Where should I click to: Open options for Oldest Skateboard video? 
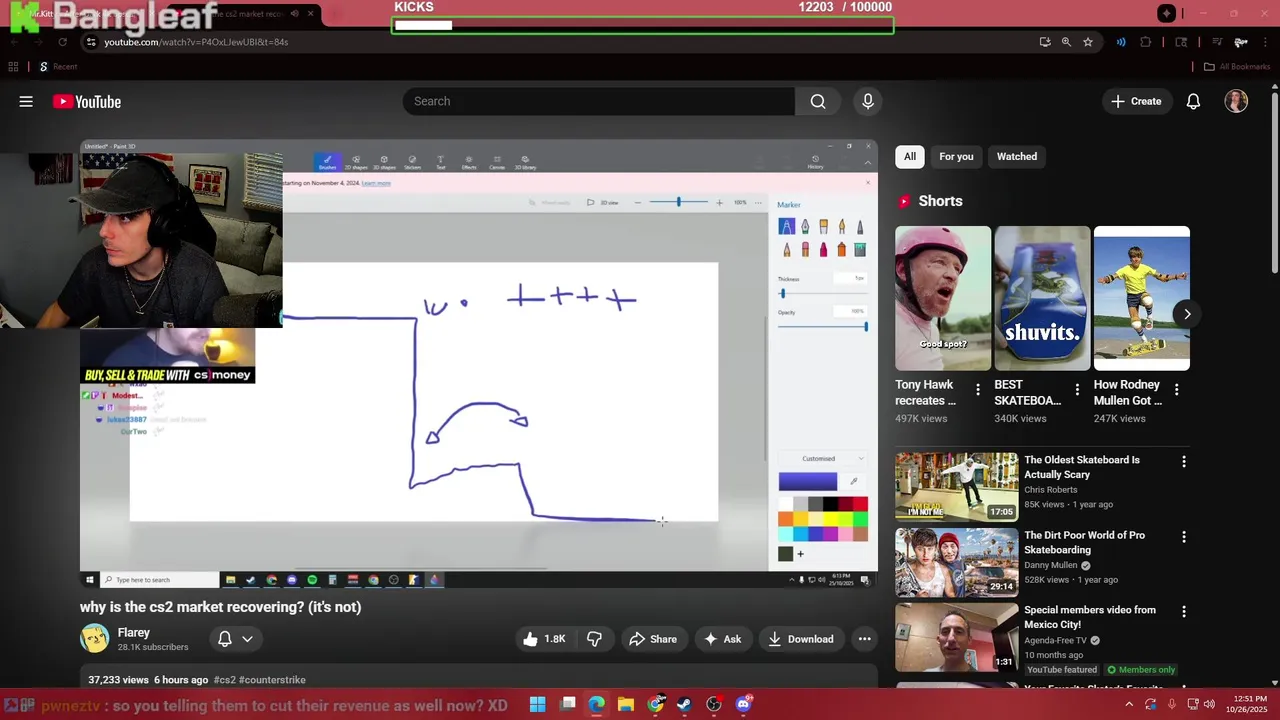click(1184, 462)
